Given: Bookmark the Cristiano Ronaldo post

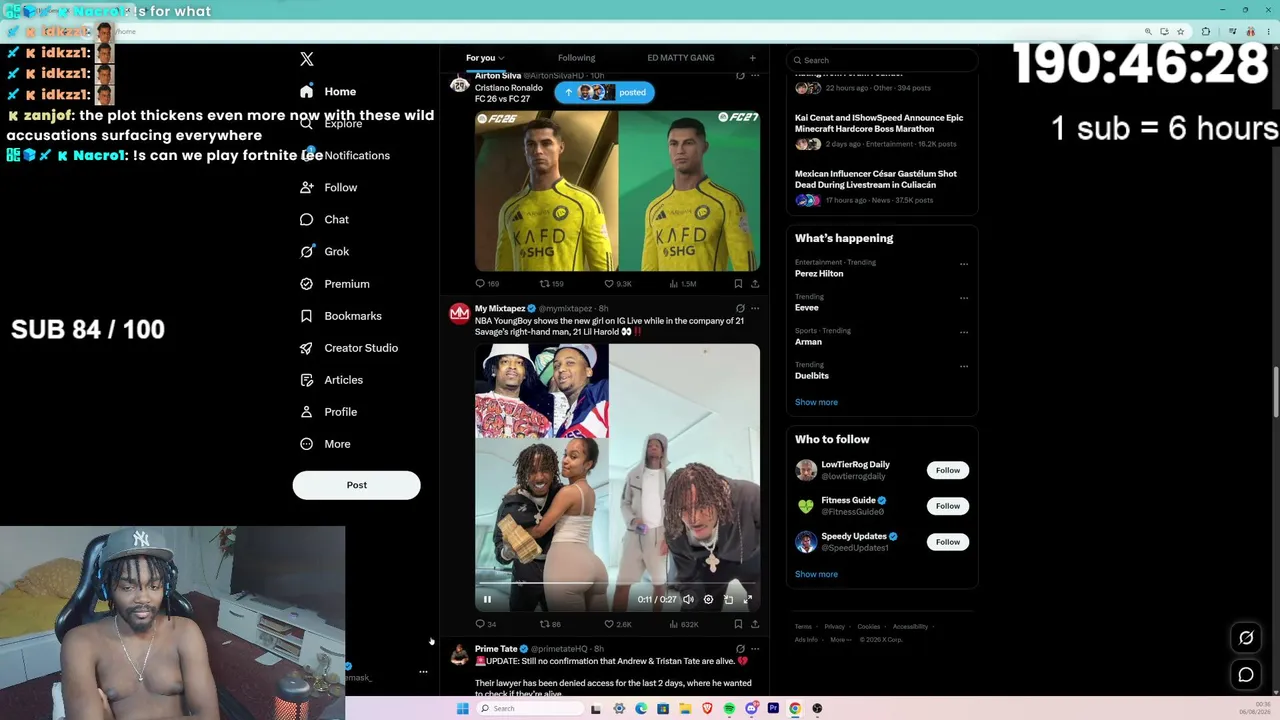Looking at the screenshot, I should coord(738,284).
